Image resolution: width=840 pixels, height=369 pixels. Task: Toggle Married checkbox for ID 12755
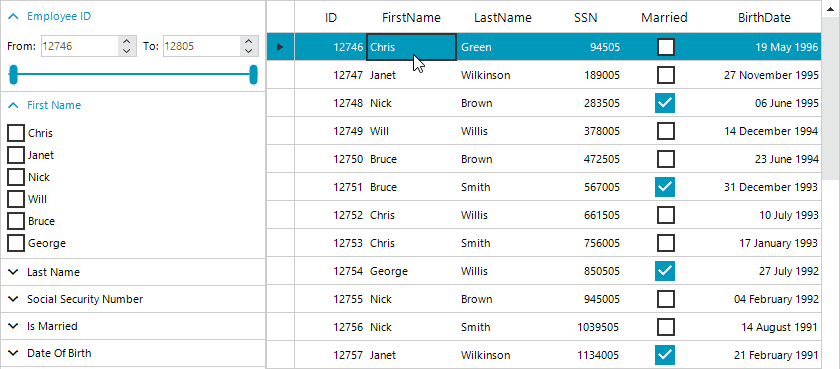pyautogui.click(x=665, y=299)
